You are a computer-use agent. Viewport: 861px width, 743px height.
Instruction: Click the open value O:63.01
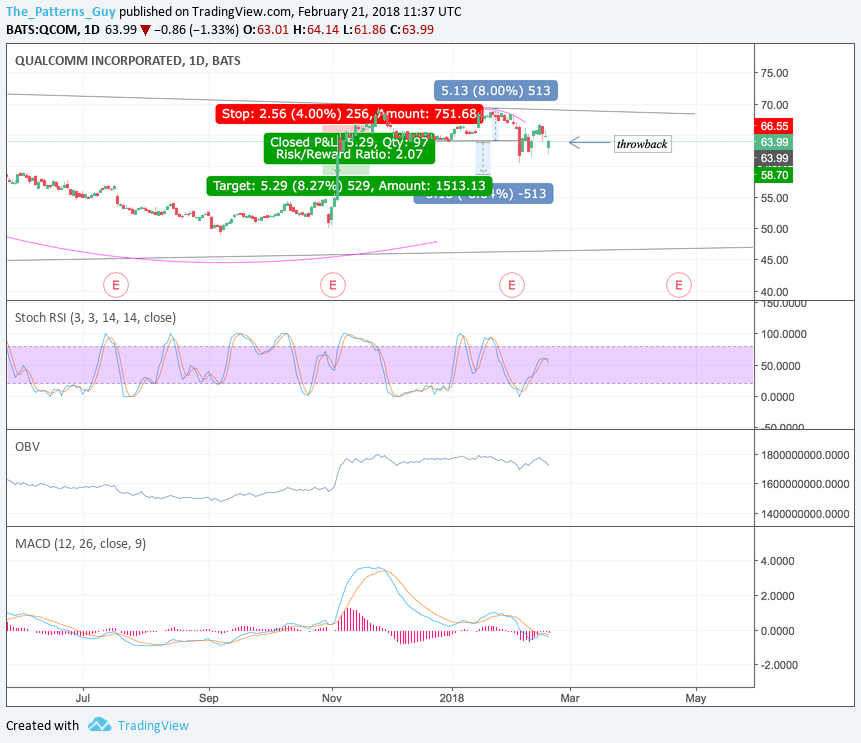pyautogui.click(x=266, y=30)
